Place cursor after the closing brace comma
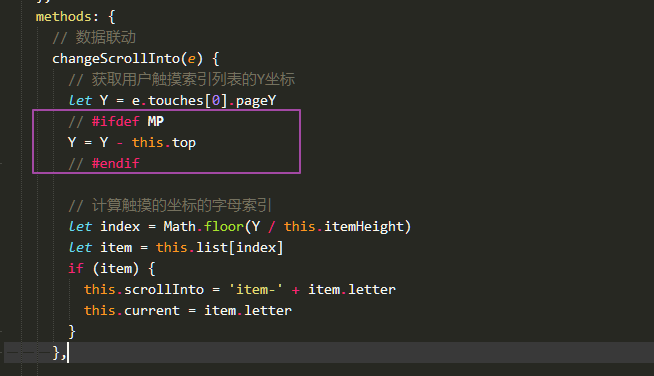 (67, 353)
